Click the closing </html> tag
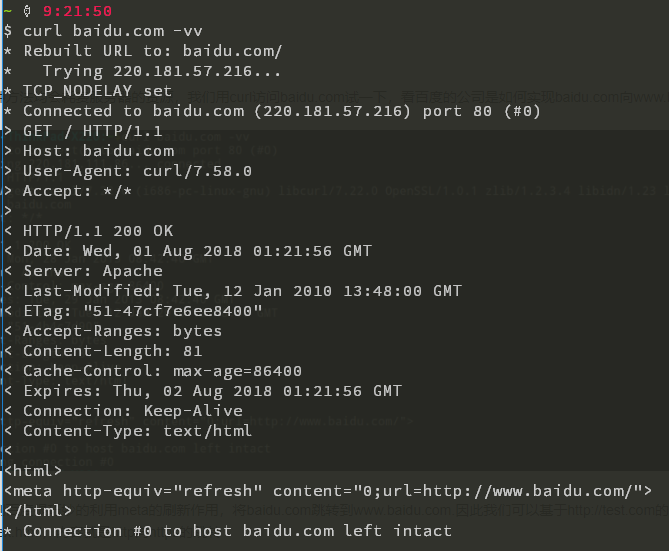The height and width of the screenshot is (551, 669). [x=38, y=510]
